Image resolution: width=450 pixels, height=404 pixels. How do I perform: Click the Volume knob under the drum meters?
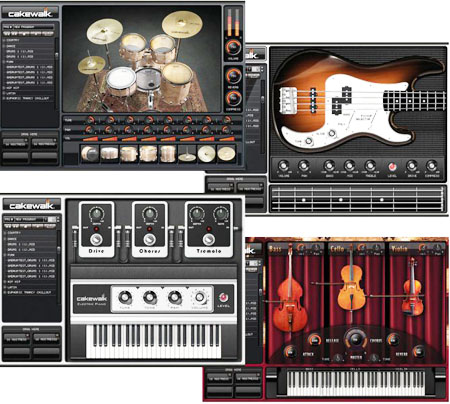tap(233, 47)
